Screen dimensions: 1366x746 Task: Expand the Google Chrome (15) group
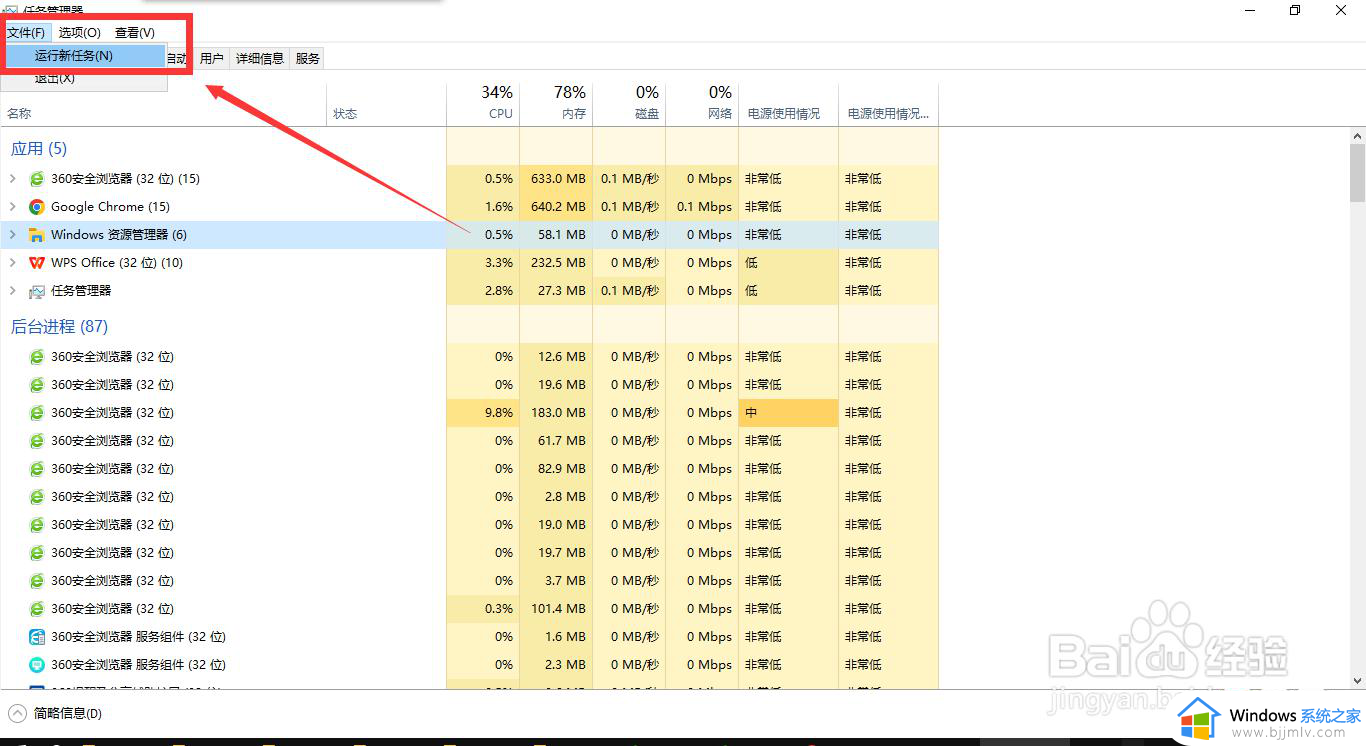[x=13, y=207]
